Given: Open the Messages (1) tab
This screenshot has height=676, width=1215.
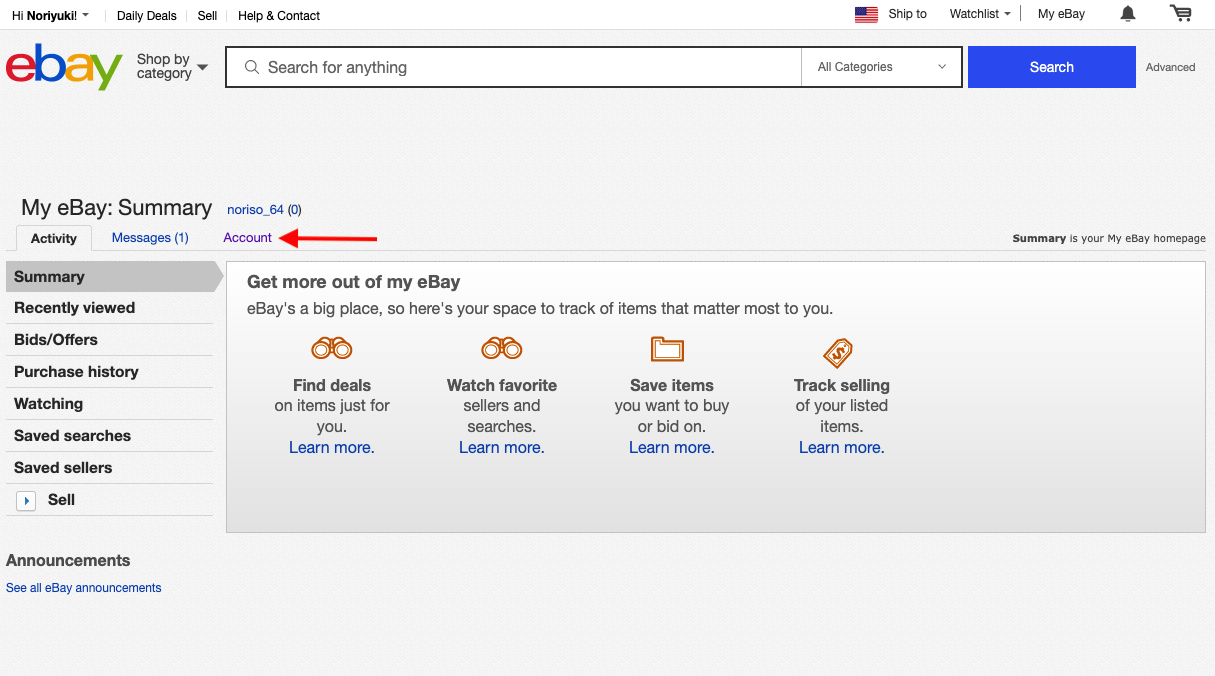Looking at the screenshot, I should 150,238.
